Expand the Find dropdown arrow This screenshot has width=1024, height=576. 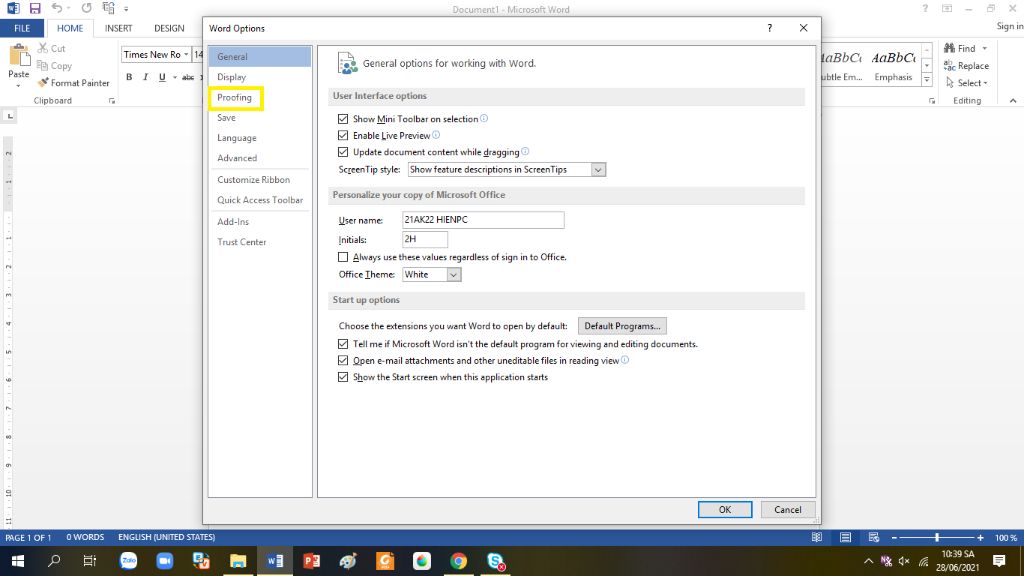coord(985,48)
